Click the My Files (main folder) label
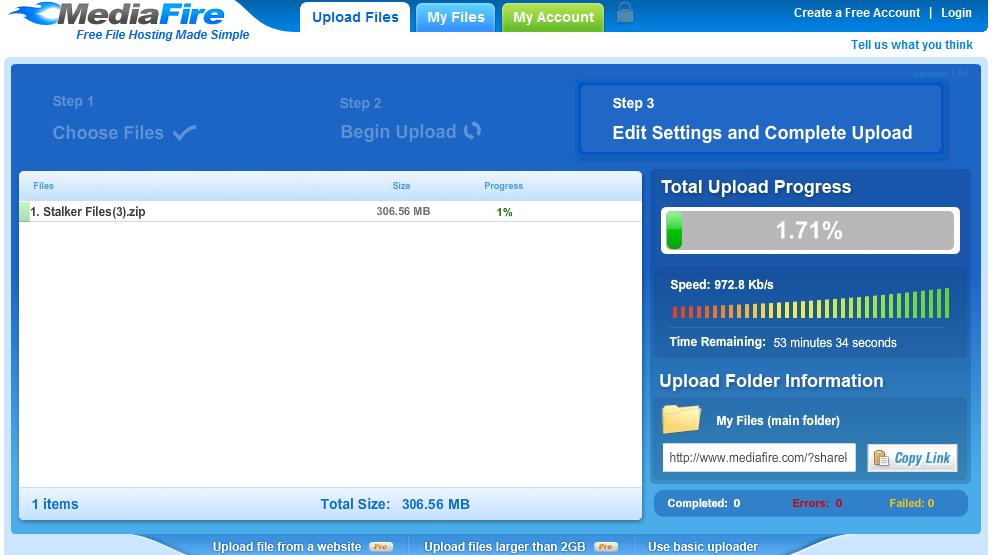The image size is (994, 555). point(778,421)
